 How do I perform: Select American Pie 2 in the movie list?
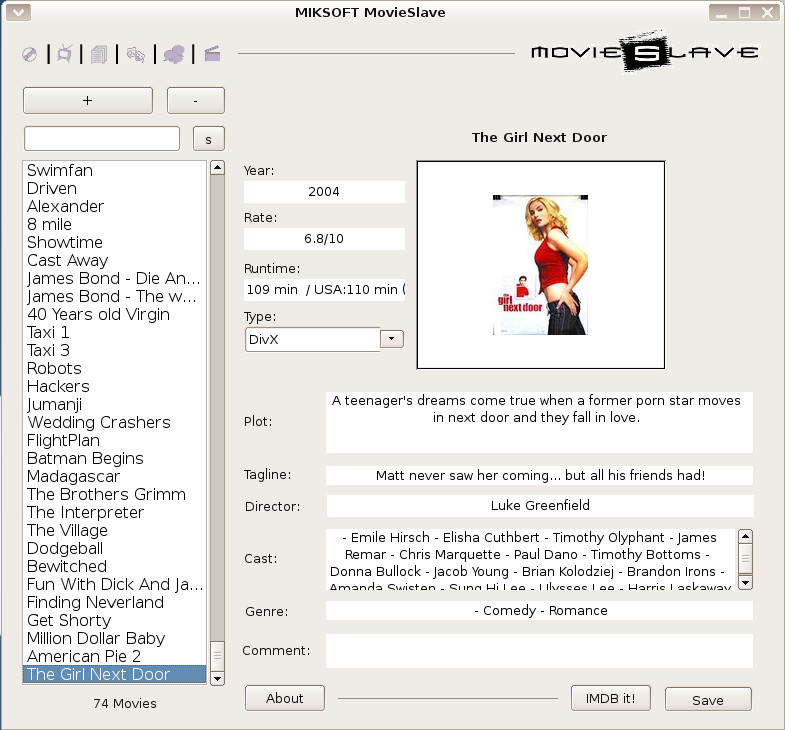[115, 657]
